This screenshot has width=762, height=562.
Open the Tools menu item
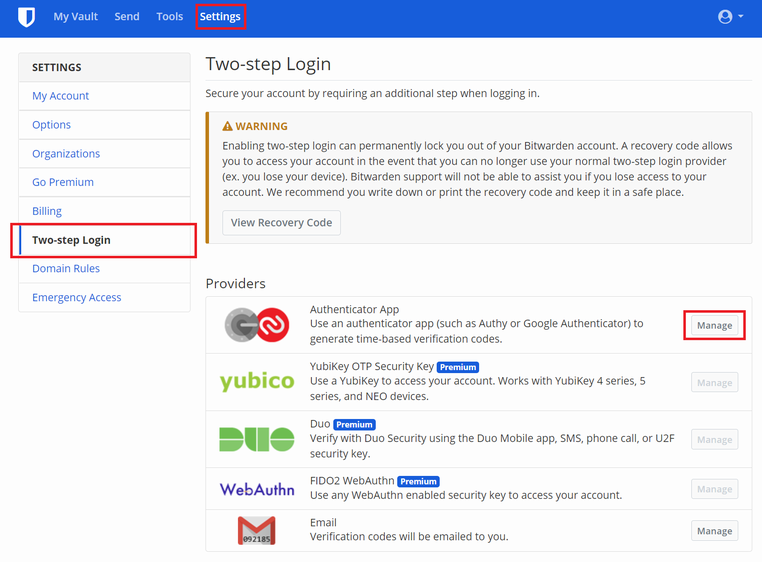pyautogui.click(x=169, y=17)
